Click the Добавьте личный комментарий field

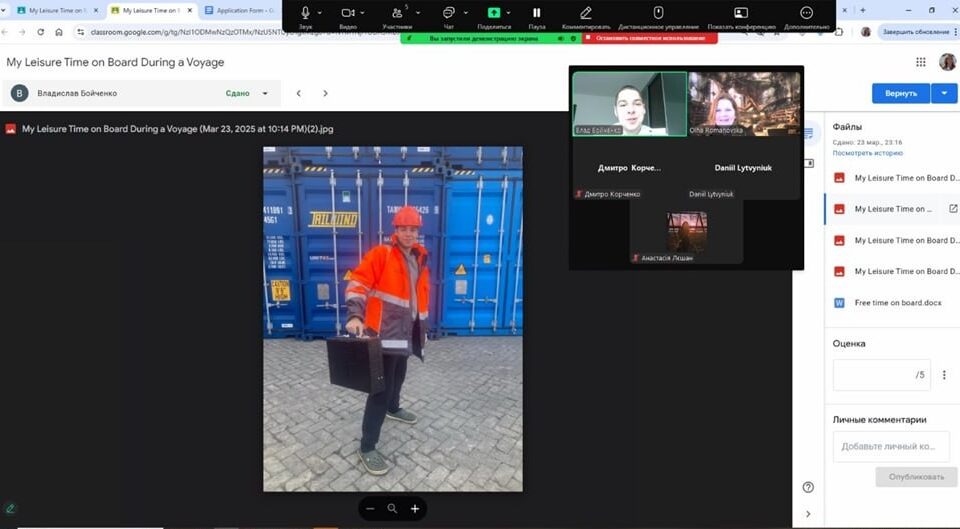(x=890, y=446)
